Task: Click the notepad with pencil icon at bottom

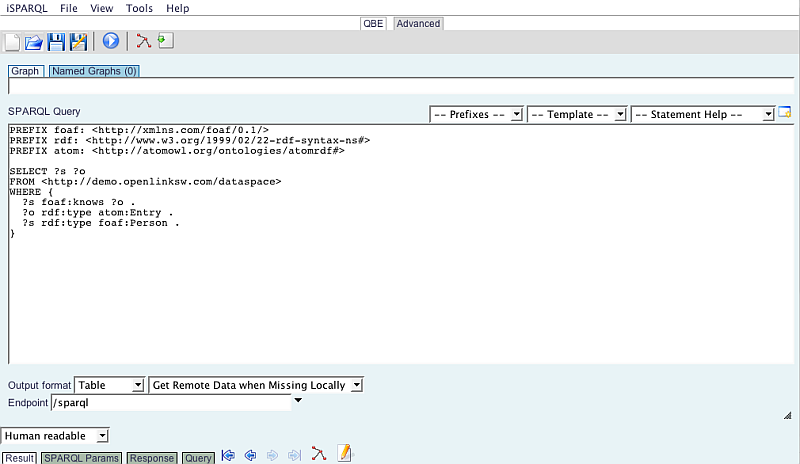Action: [345, 453]
